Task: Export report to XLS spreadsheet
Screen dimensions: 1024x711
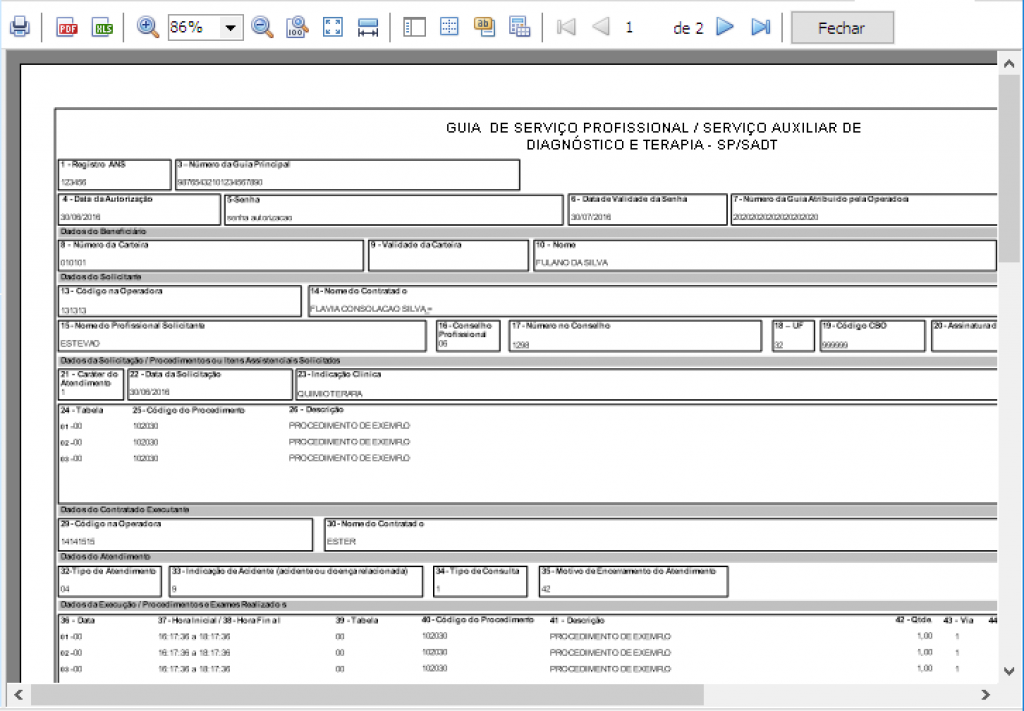Action: point(102,28)
